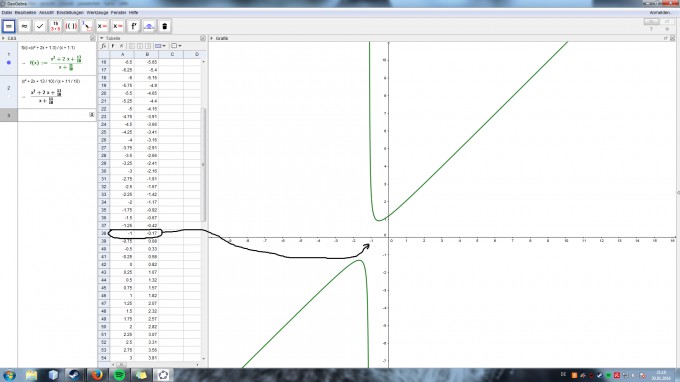Image resolution: width=680 pixels, height=382 pixels.
Task: Select column C header in spreadsheet
Action: pos(172,54)
